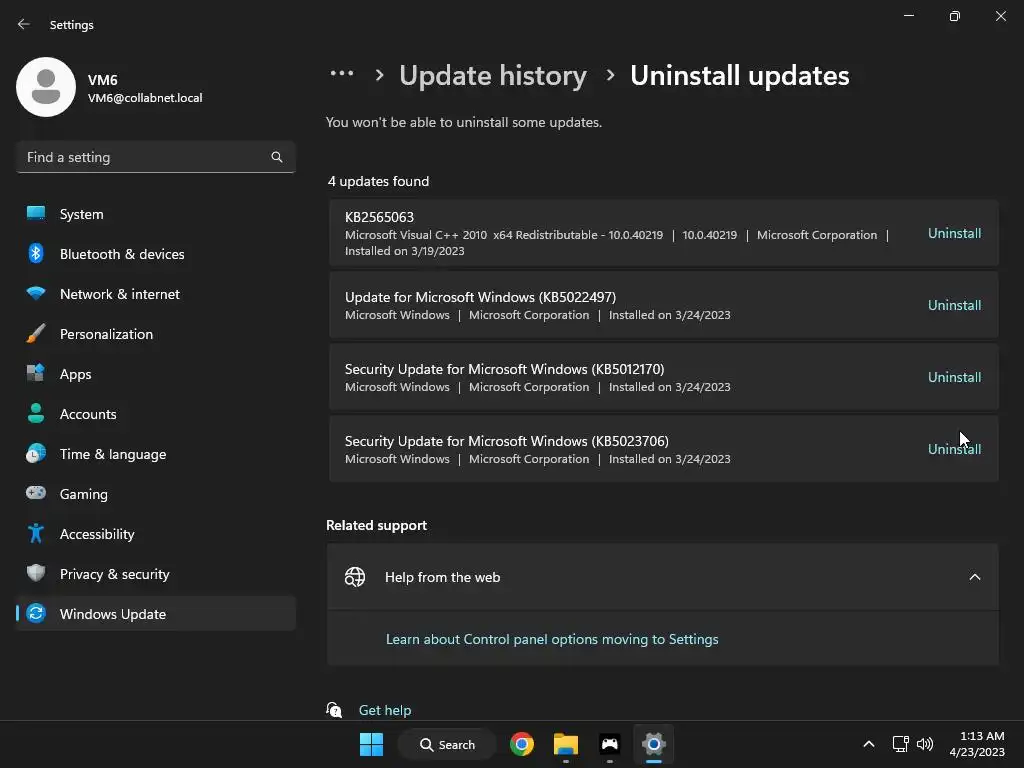Open Apps settings category
The image size is (1024, 768).
coord(155,374)
